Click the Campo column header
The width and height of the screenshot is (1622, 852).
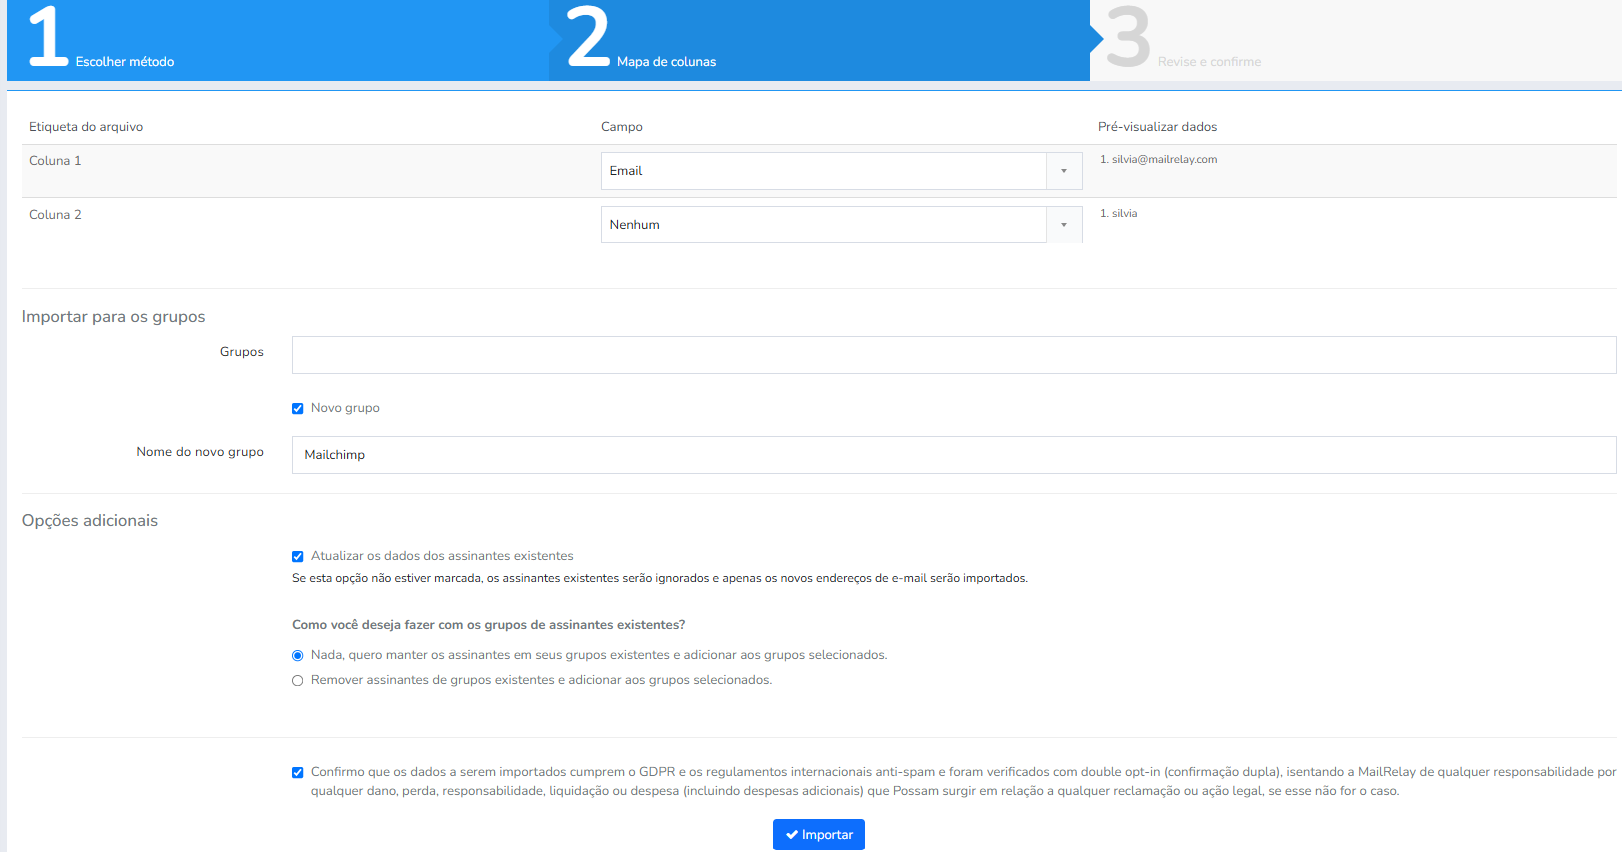tap(622, 127)
